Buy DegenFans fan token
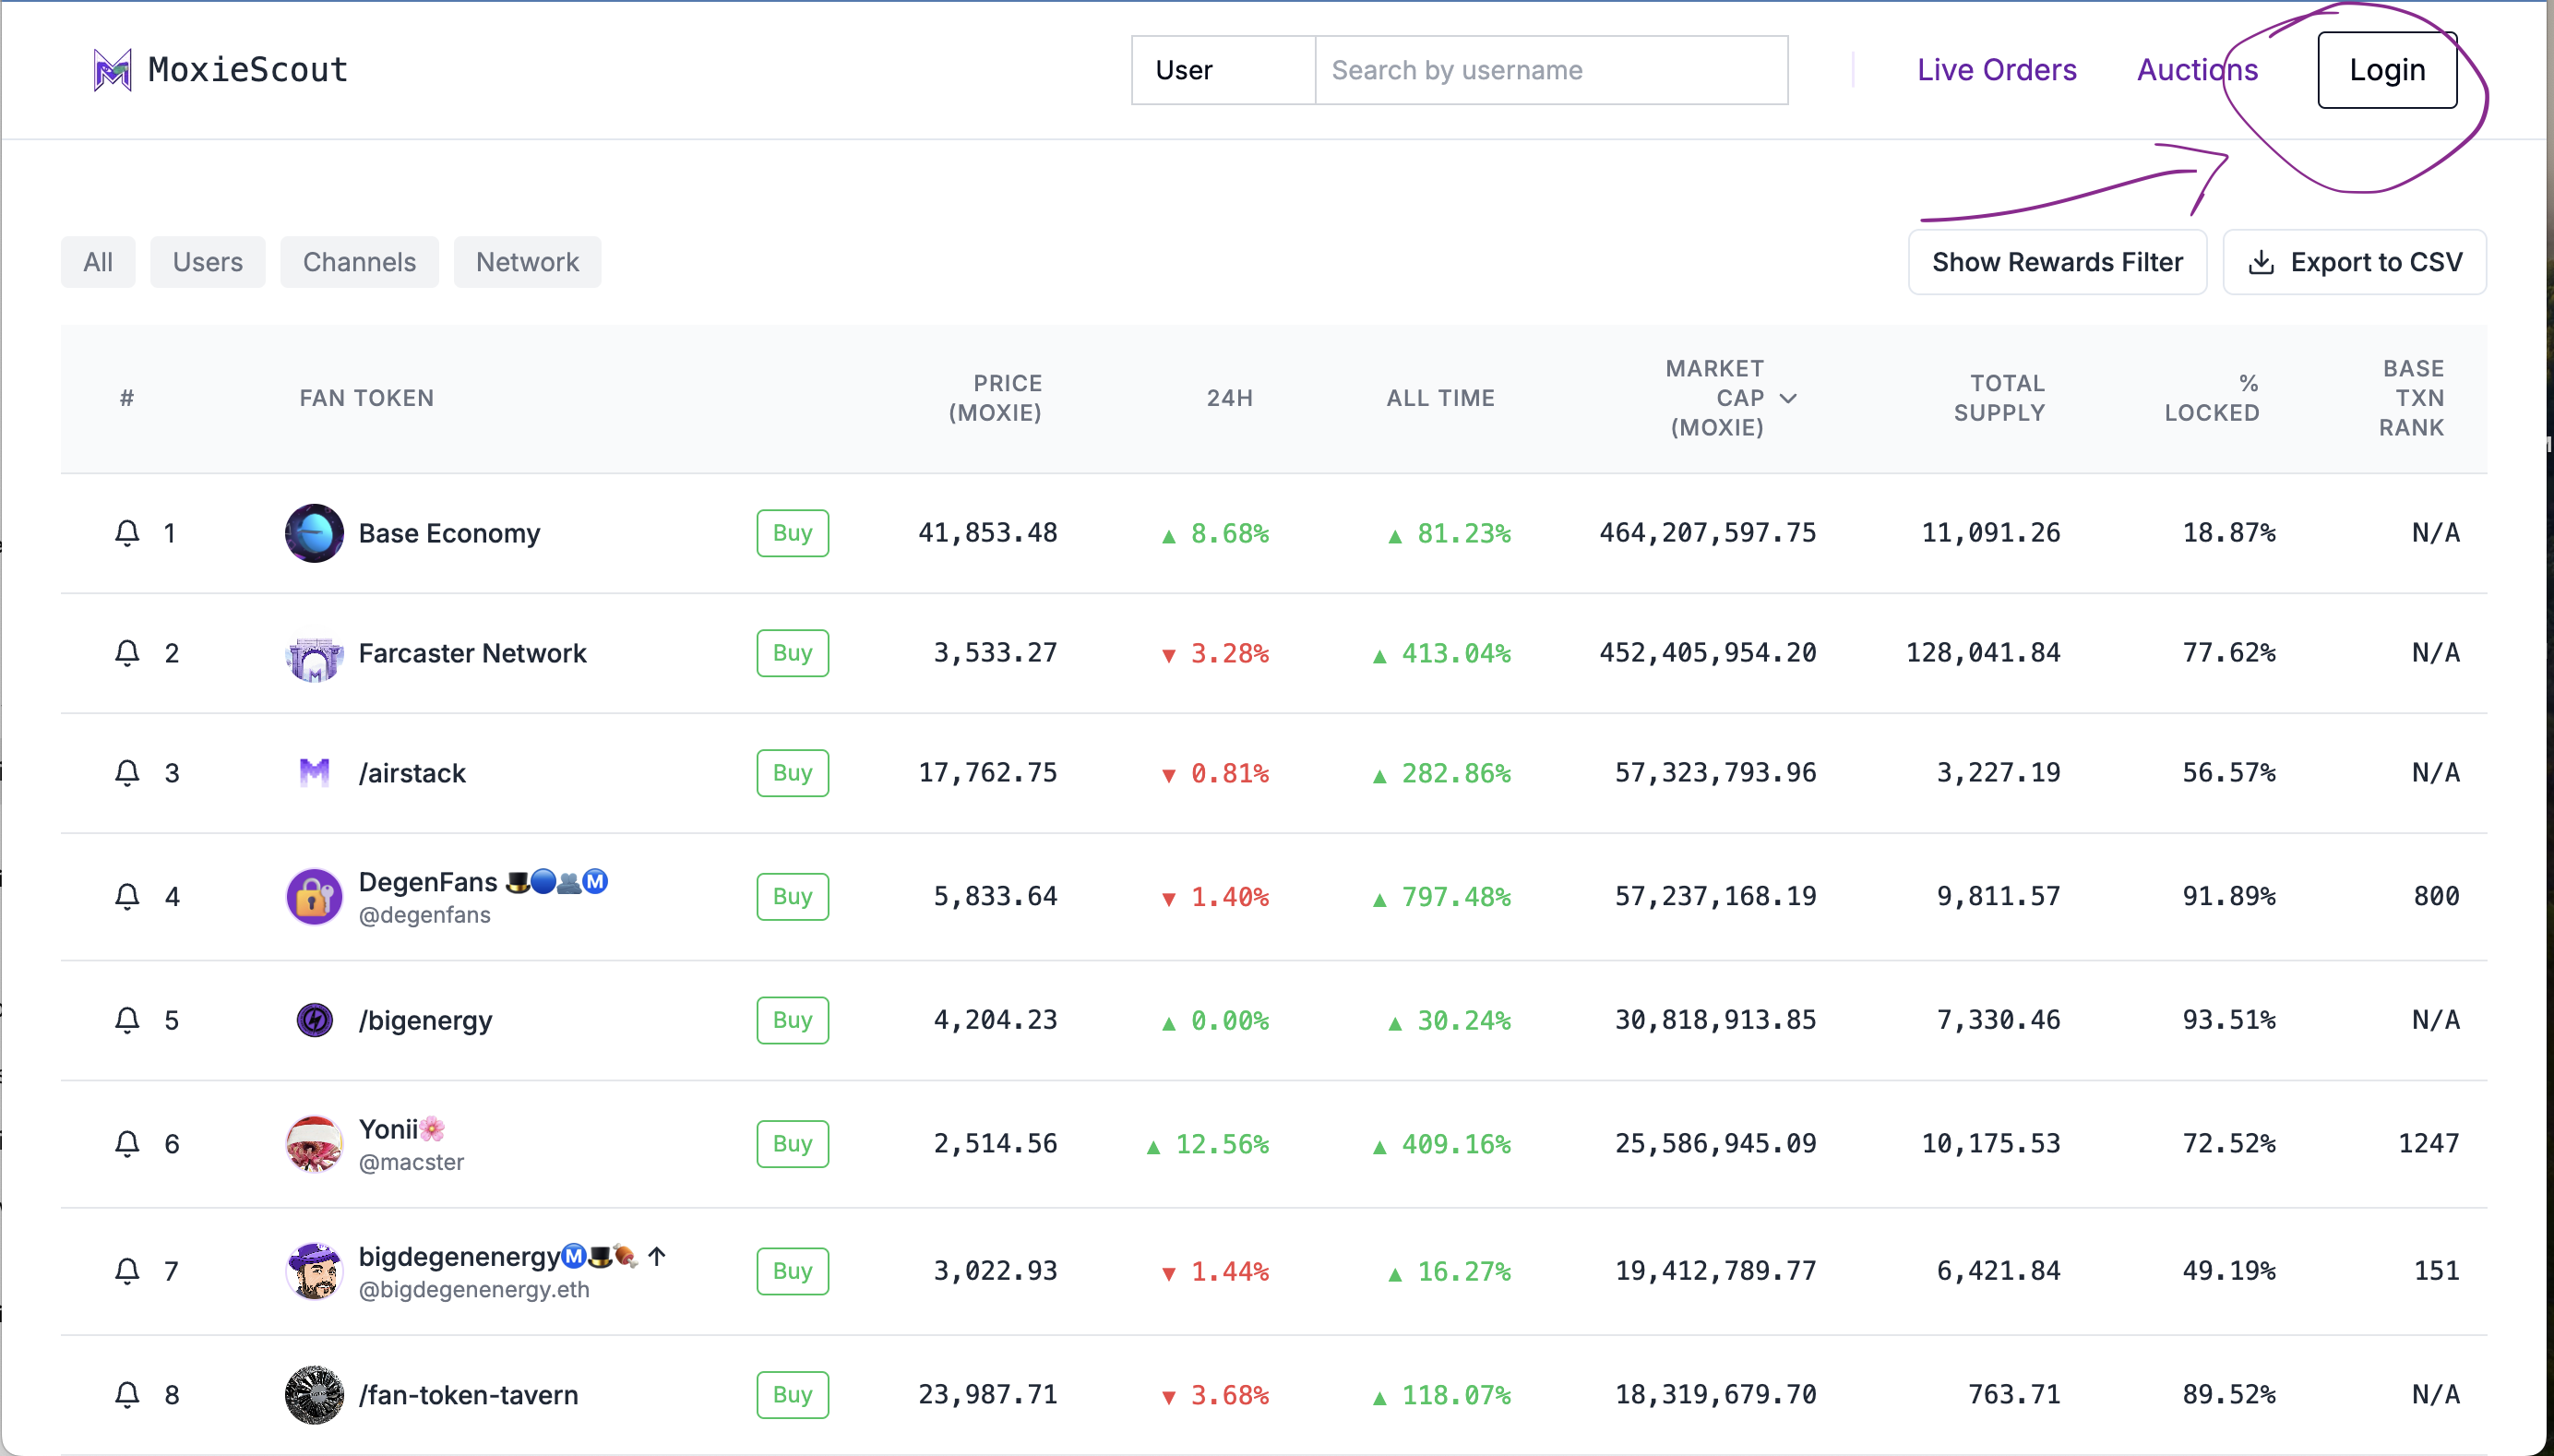 [792, 896]
